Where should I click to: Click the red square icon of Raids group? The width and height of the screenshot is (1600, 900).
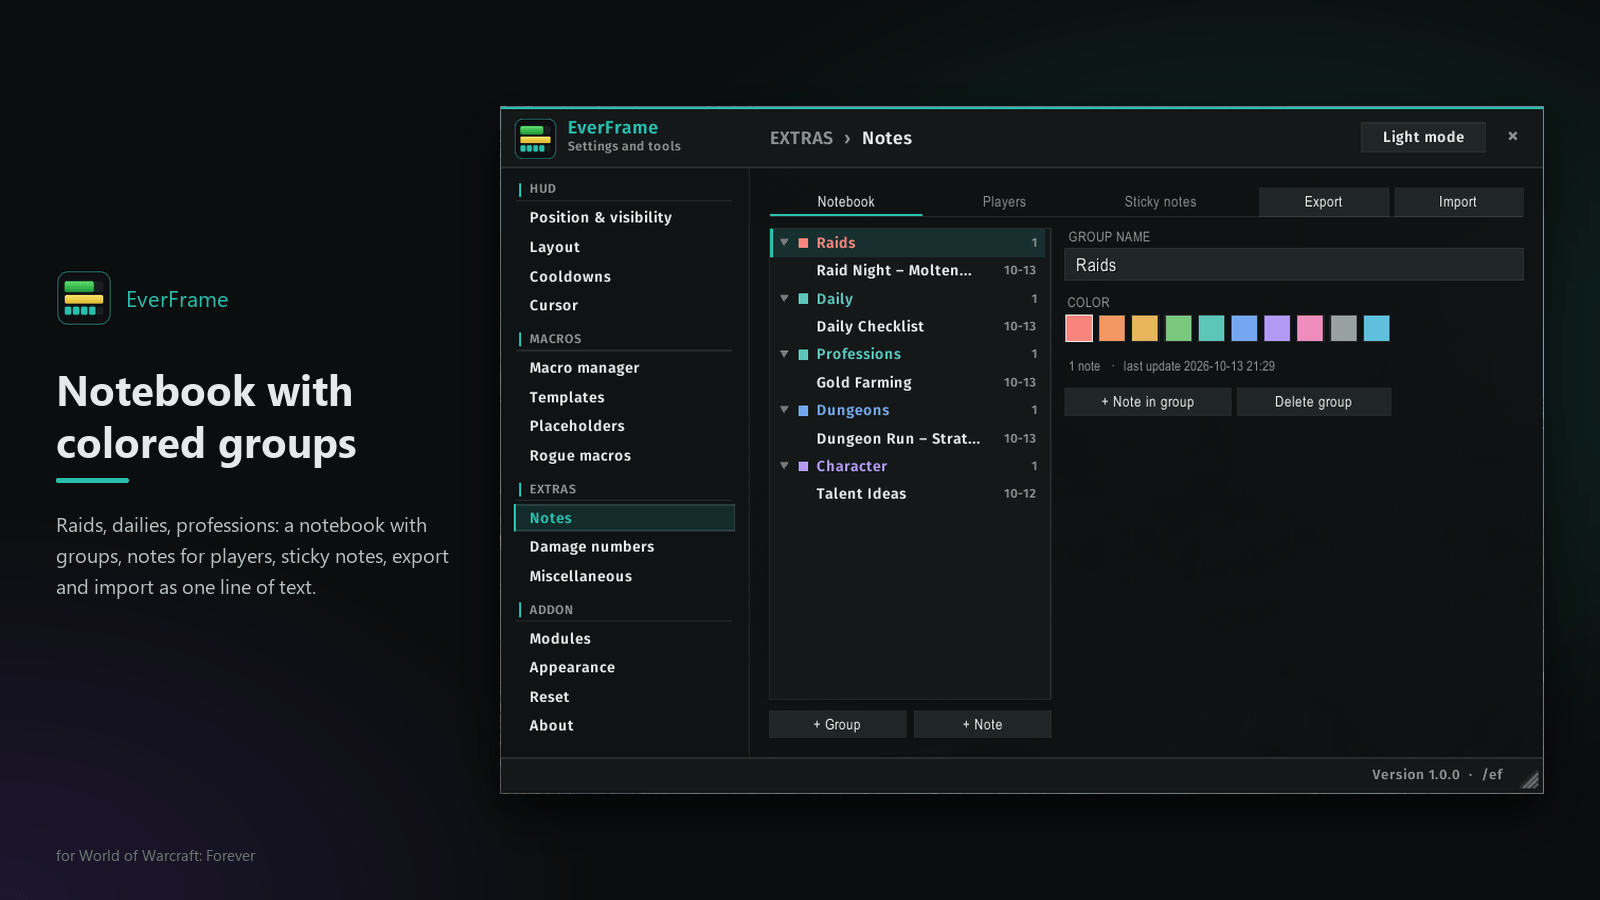pos(803,243)
